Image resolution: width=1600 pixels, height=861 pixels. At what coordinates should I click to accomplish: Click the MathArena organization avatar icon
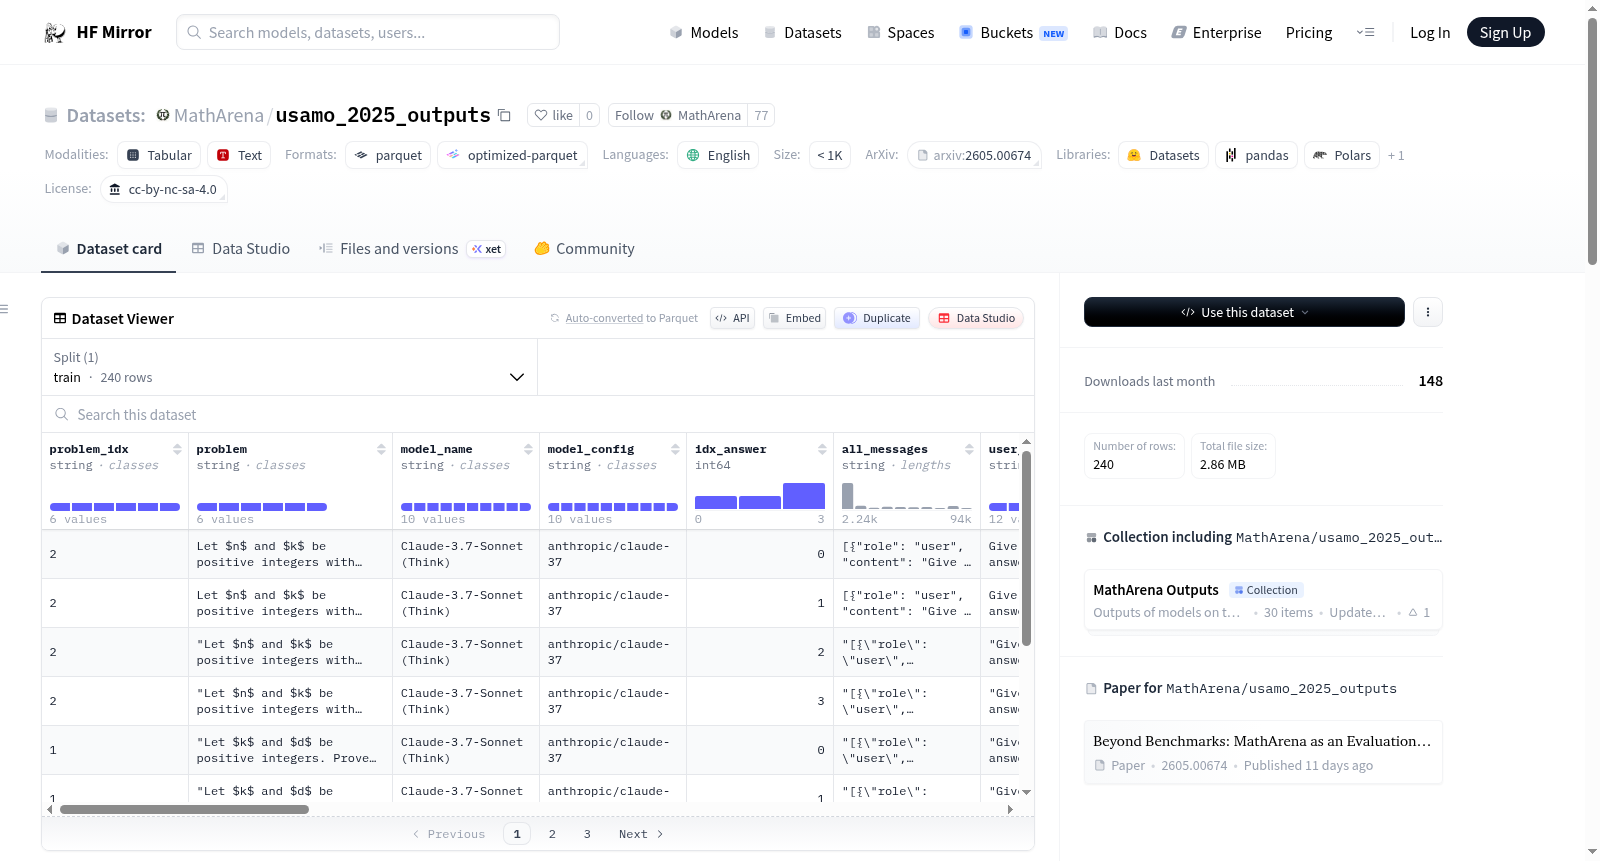click(163, 115)
